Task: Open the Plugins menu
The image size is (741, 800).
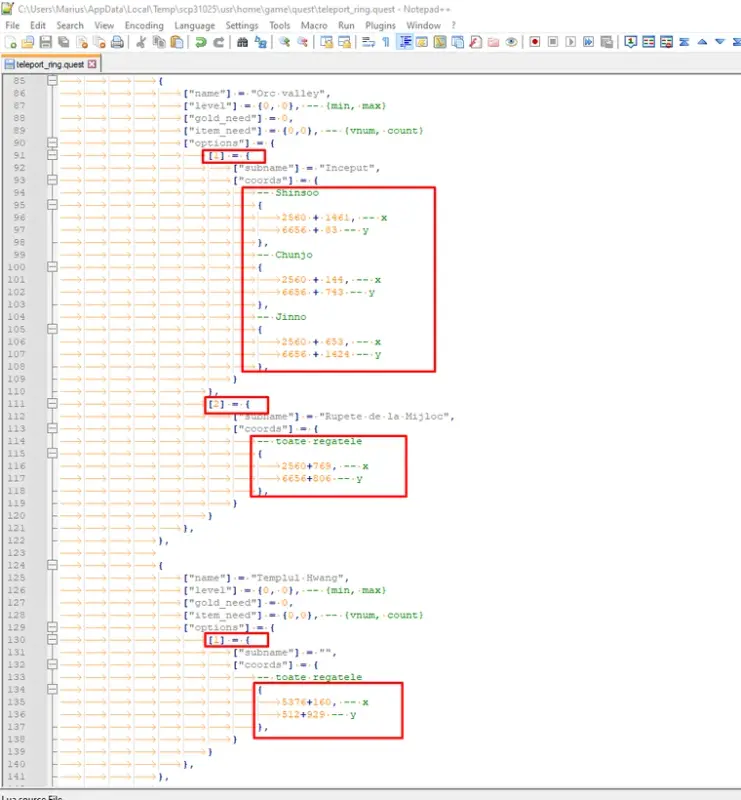Action: pyautogui.click(x=380, y=26)
